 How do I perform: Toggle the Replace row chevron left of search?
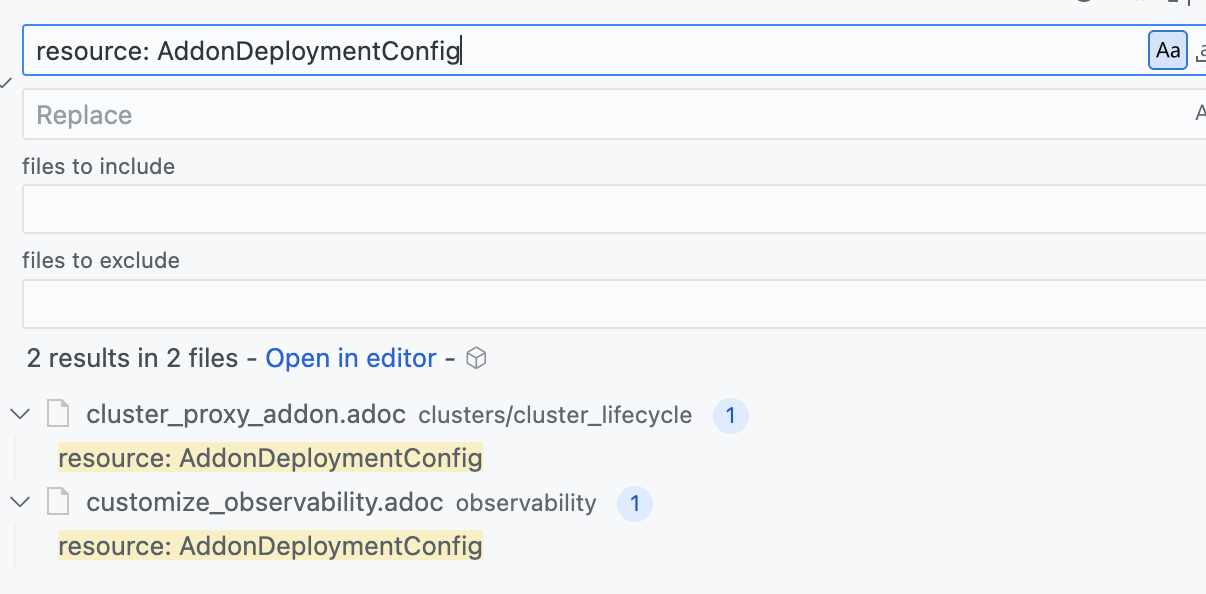tap(6, 82)
